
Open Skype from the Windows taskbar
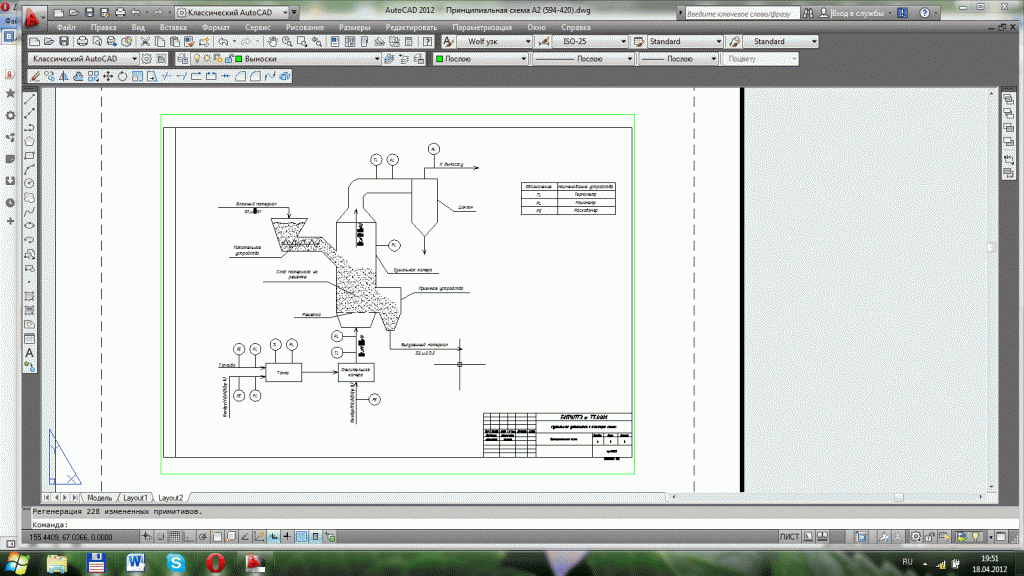click(x=176, y=562)
